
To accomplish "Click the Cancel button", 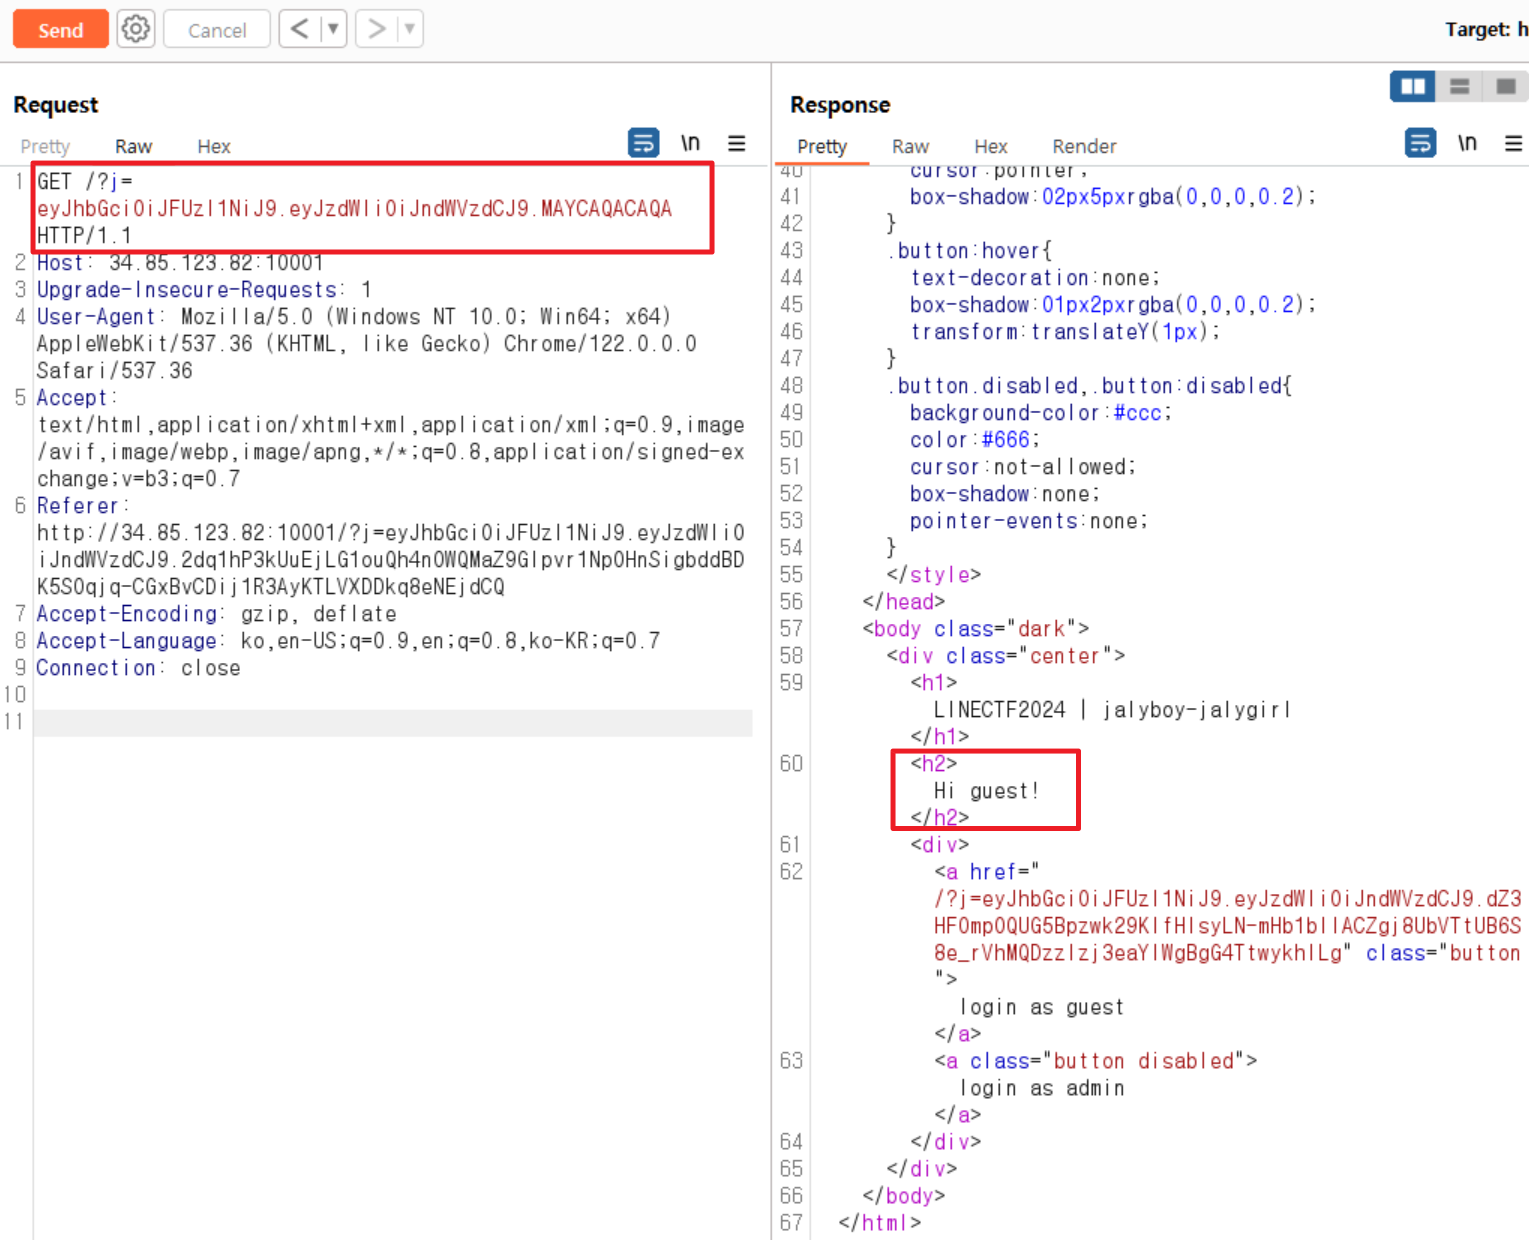I will (217, 30).
